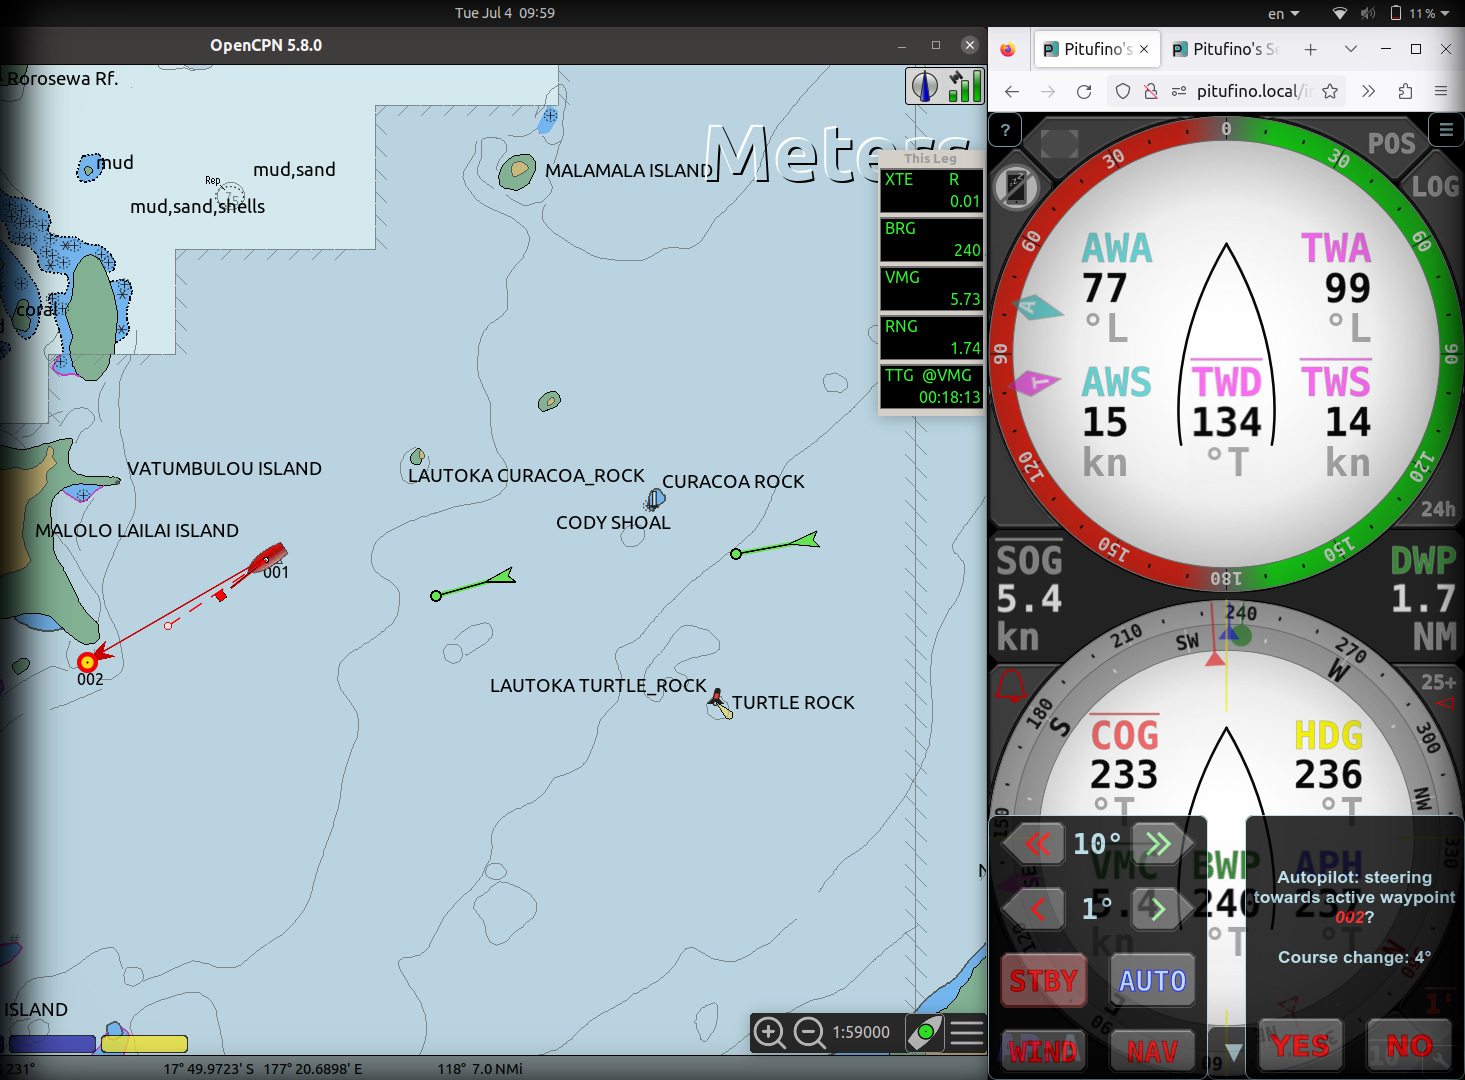Click the RNG 1.74 panel

(x=931, y=337)
